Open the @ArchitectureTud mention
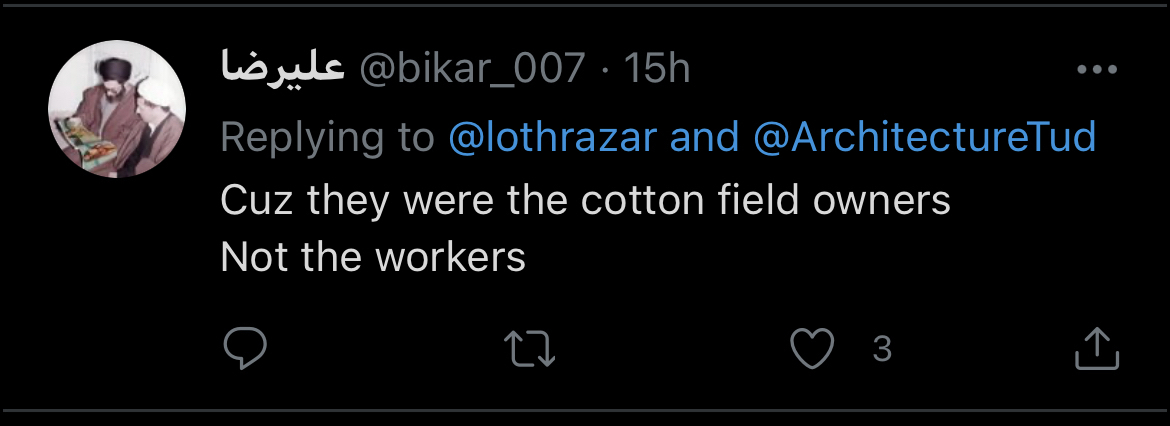The width and height of the screenshot is (1170, 426). click(923, 137)
